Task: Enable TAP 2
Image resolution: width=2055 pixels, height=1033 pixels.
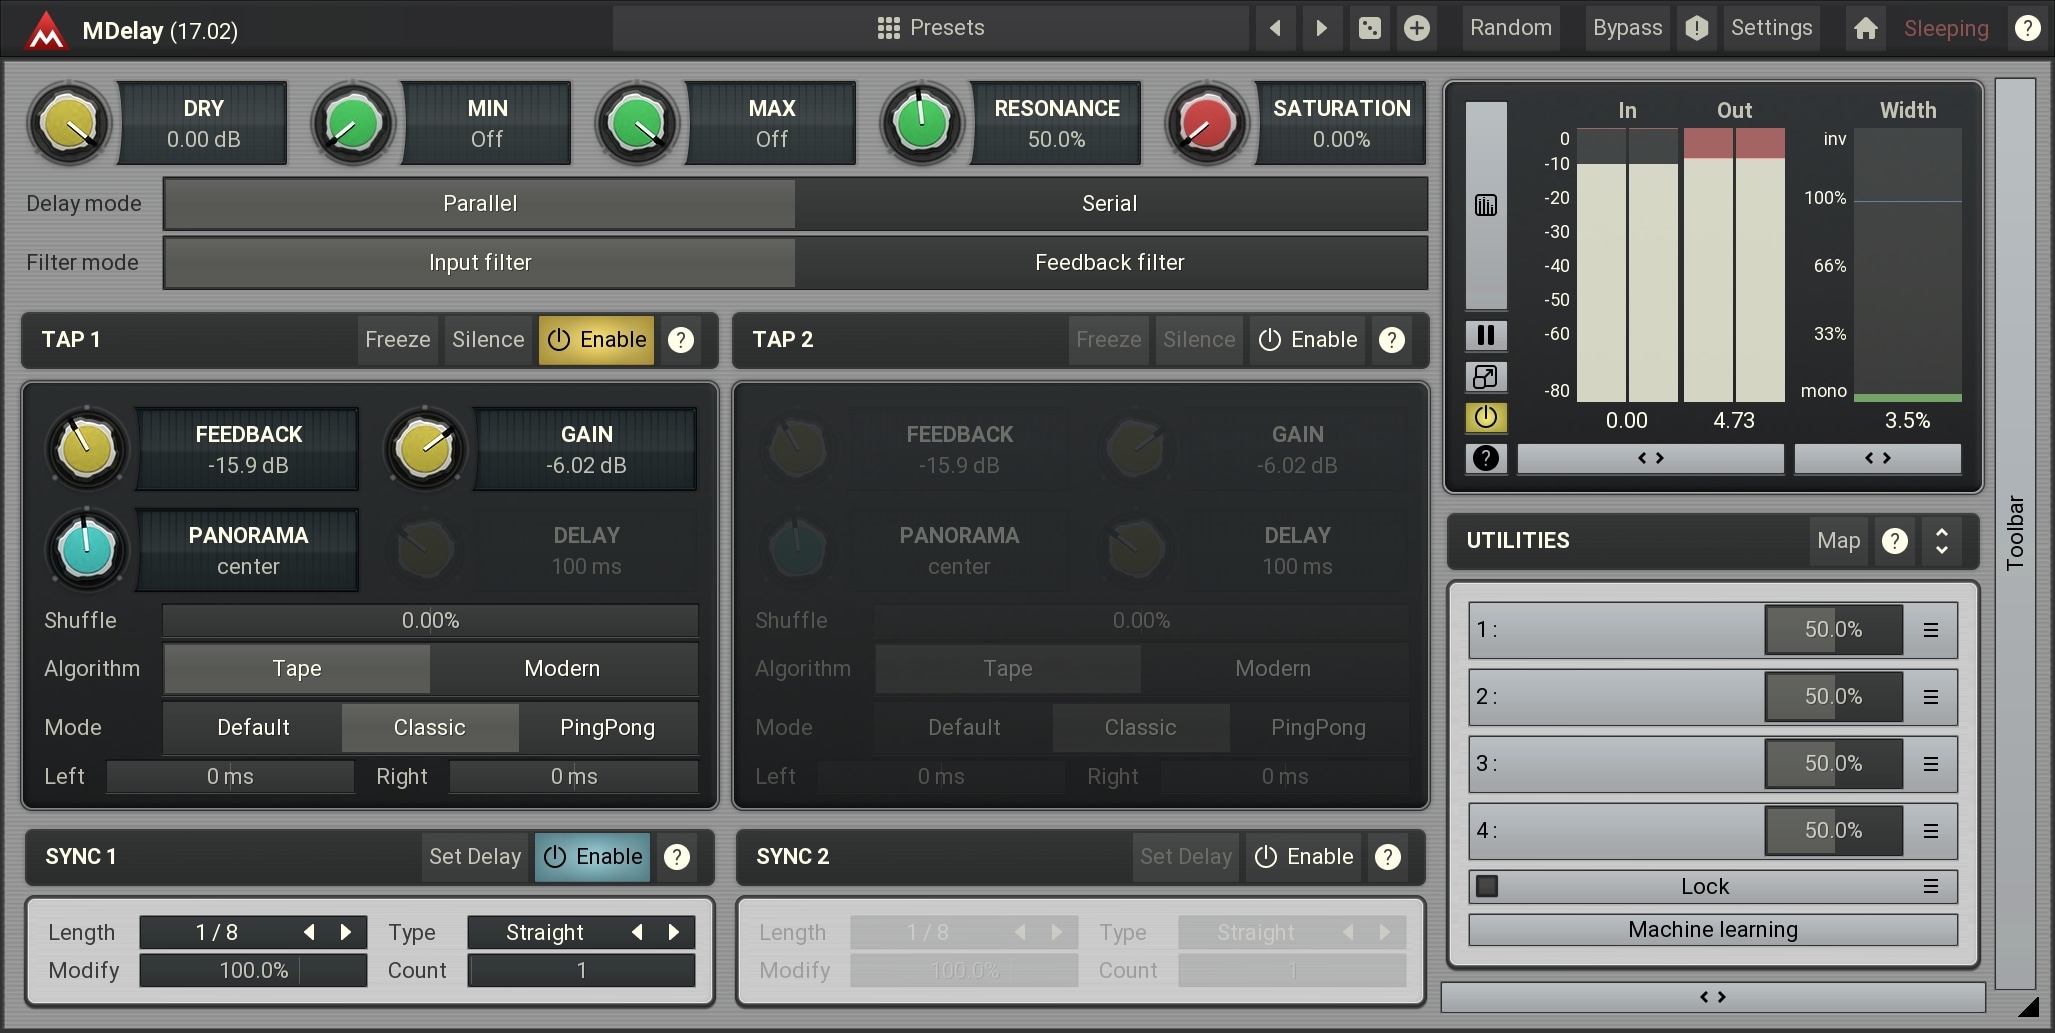Action: click(x=1307, y=340)
